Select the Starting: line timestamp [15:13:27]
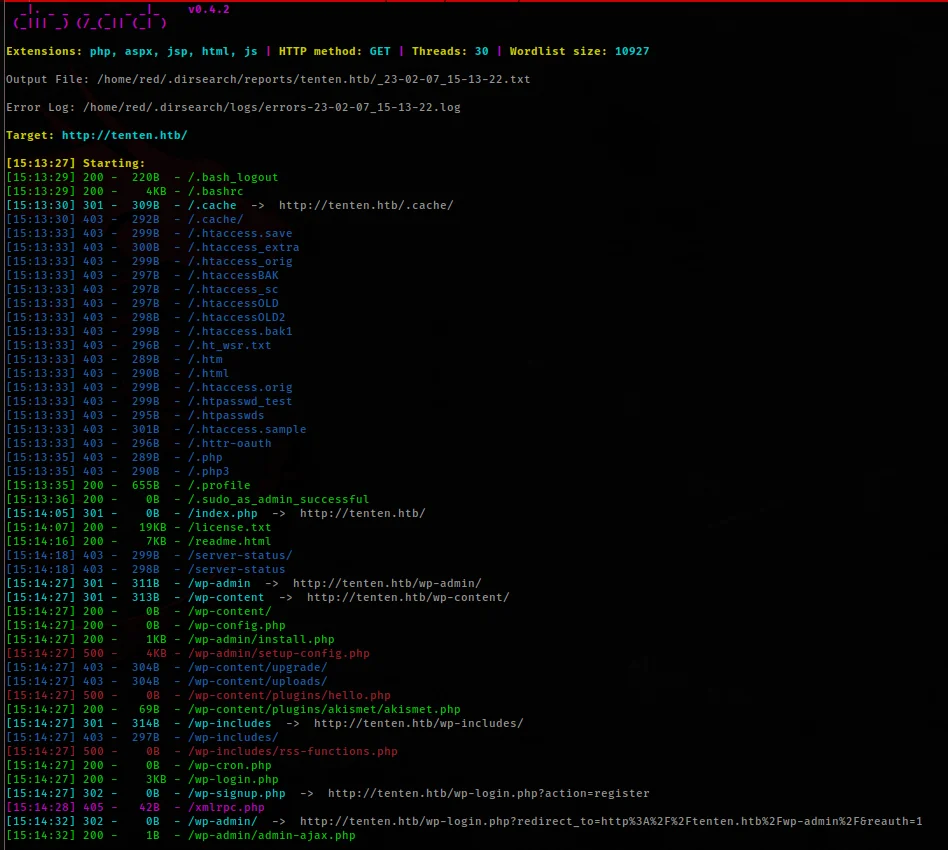The height and width of the screenshot is (850, 948). (x=41, y=163)
